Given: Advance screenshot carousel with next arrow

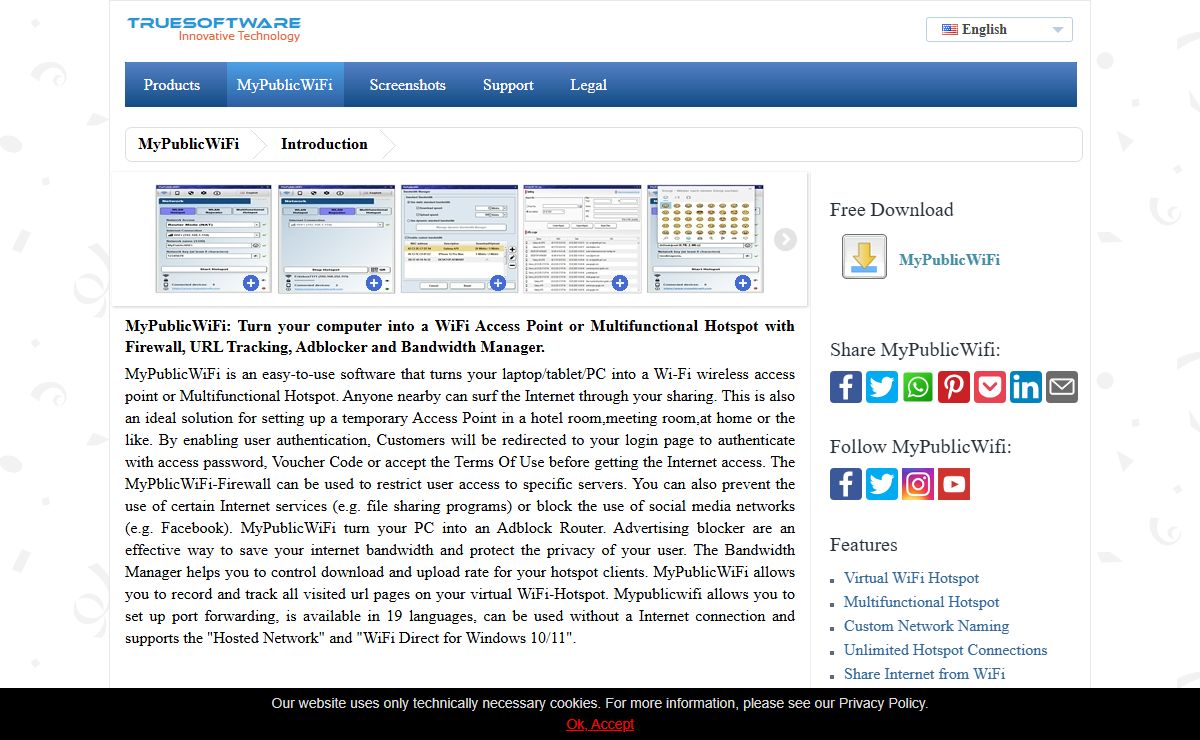Looking at the screenshot, I should (785, 239).
